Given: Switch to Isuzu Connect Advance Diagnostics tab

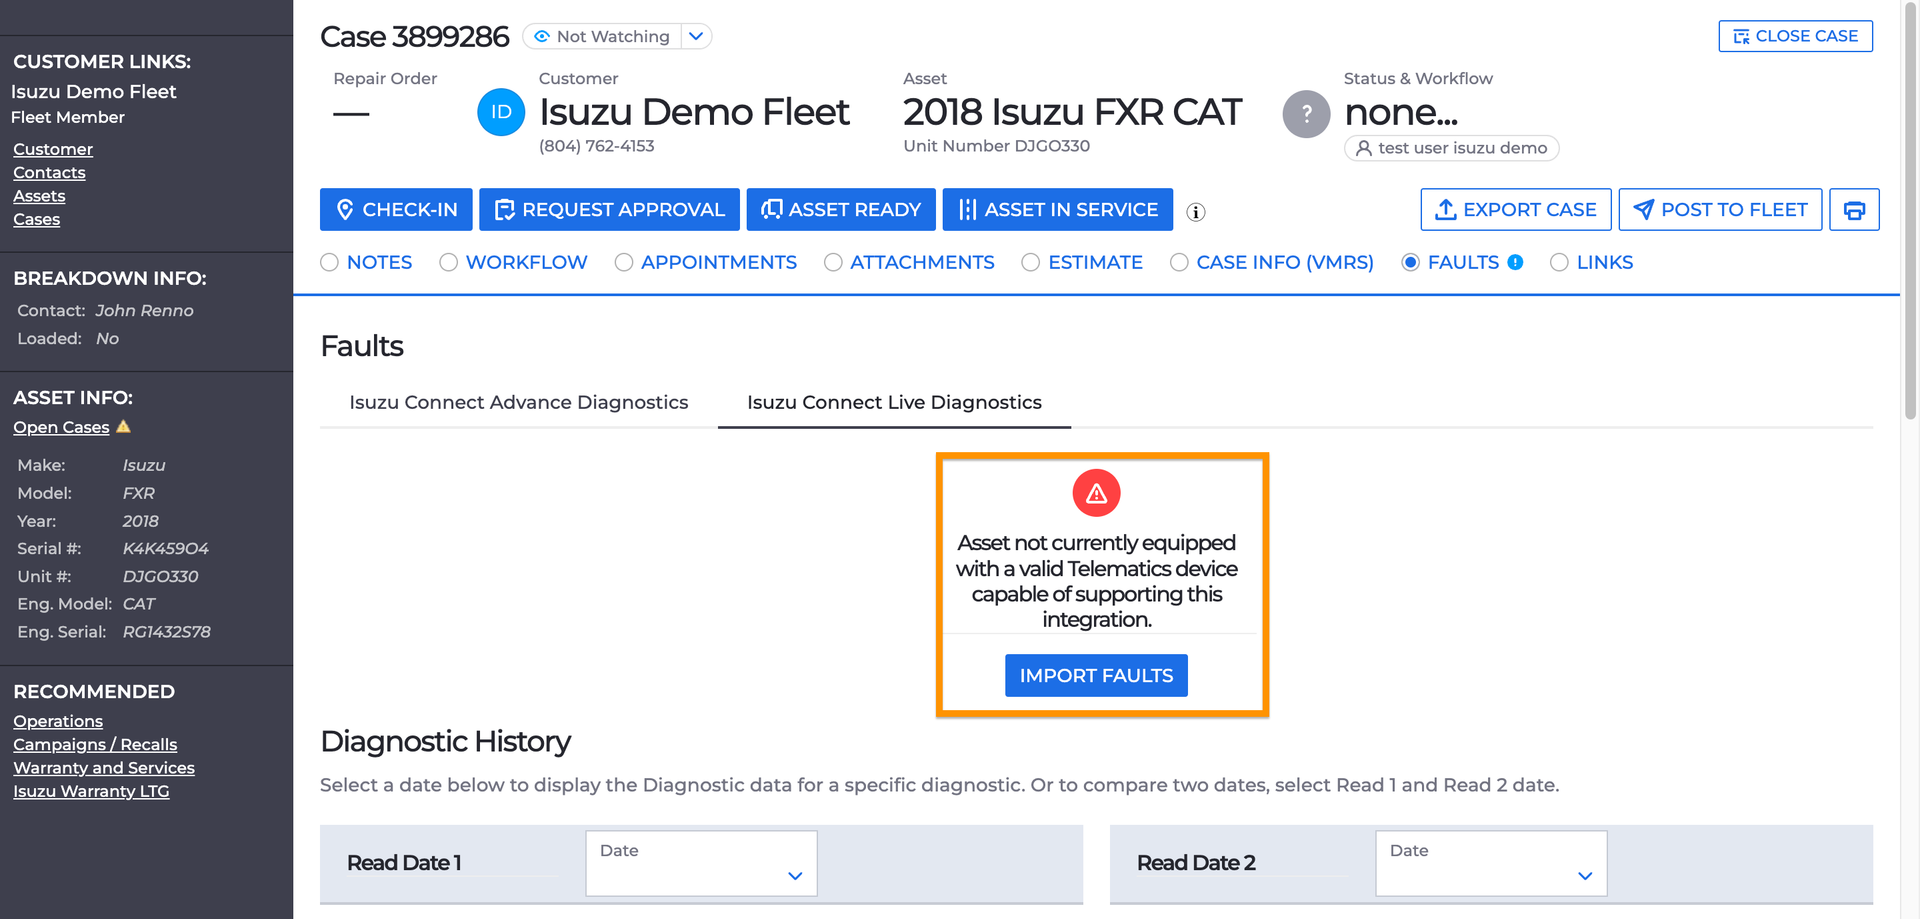Looking at the screenshot, I should (519, 402).
